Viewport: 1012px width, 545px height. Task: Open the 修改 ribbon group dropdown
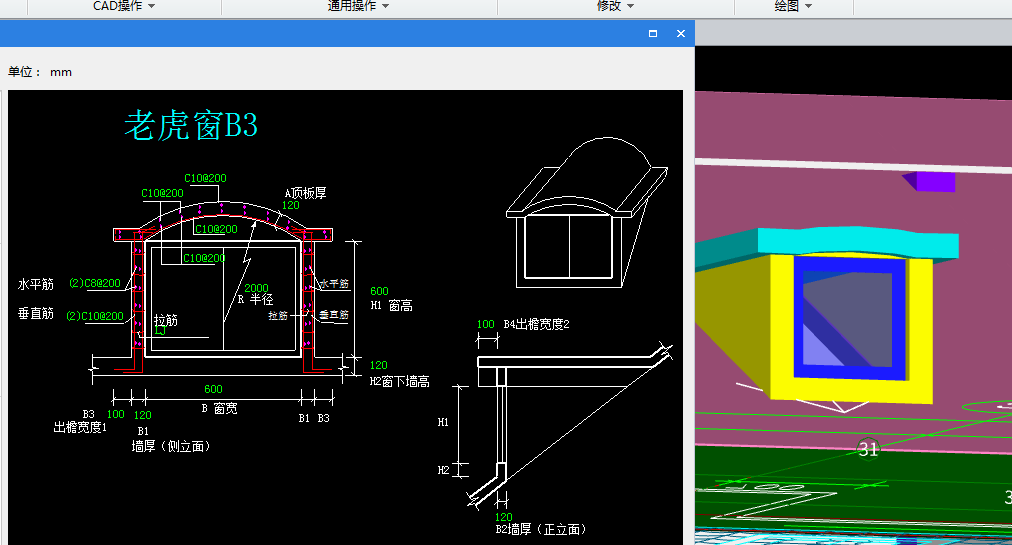[615, 6]
